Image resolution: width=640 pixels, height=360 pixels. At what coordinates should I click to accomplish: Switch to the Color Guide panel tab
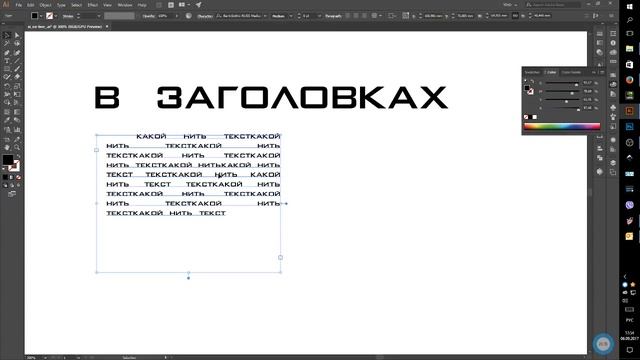point(571,72)
